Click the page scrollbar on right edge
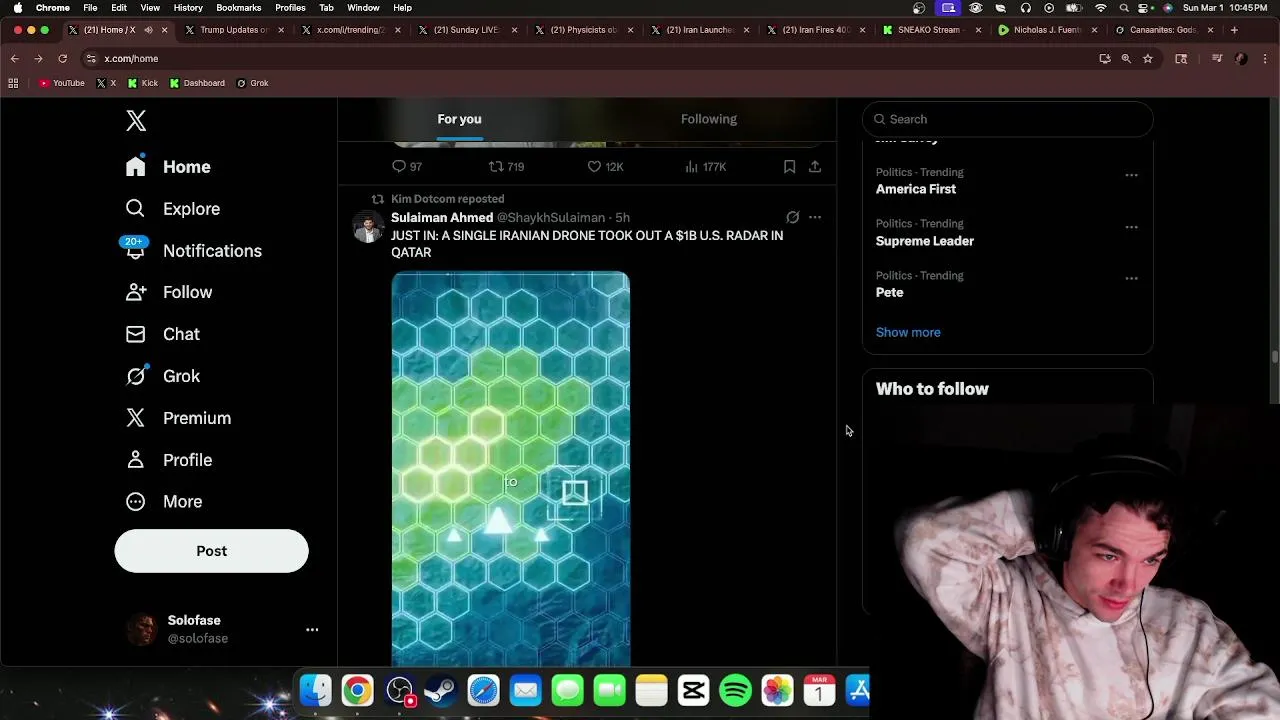1280x720 pixels. pos(1274,356)
